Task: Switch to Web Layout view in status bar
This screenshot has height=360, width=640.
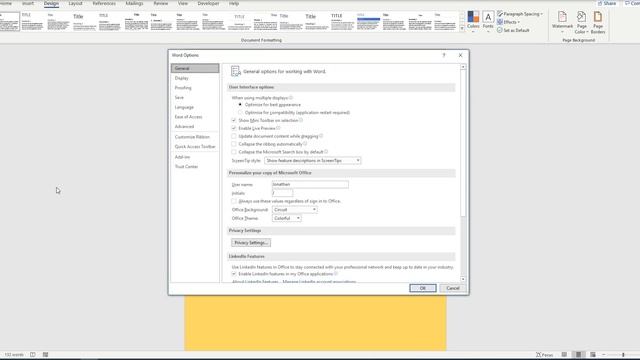Action: [593, 355]
